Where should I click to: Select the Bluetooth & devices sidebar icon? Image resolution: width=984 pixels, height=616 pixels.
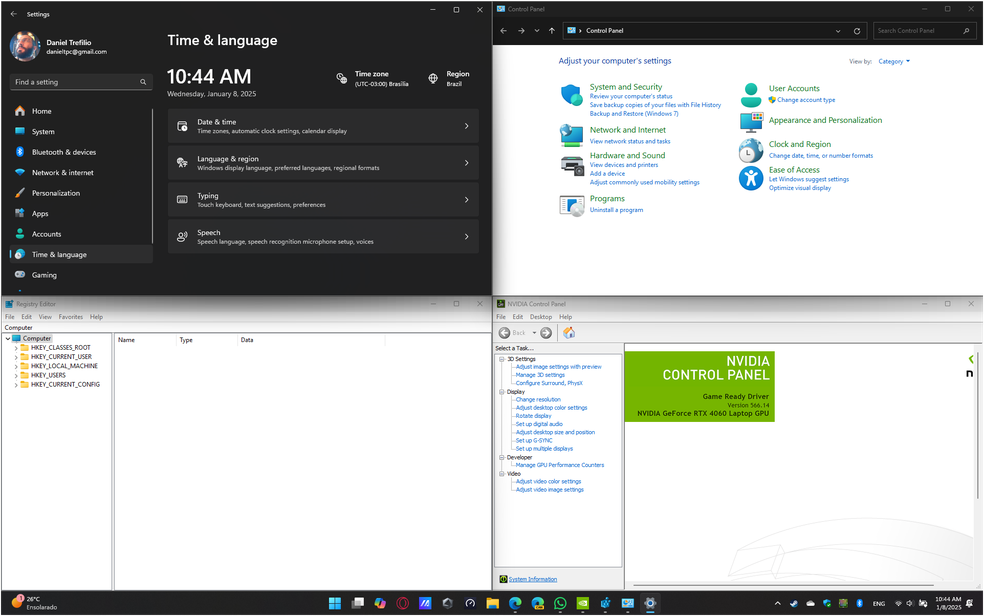pyautogui.click(x=20, y=152)
